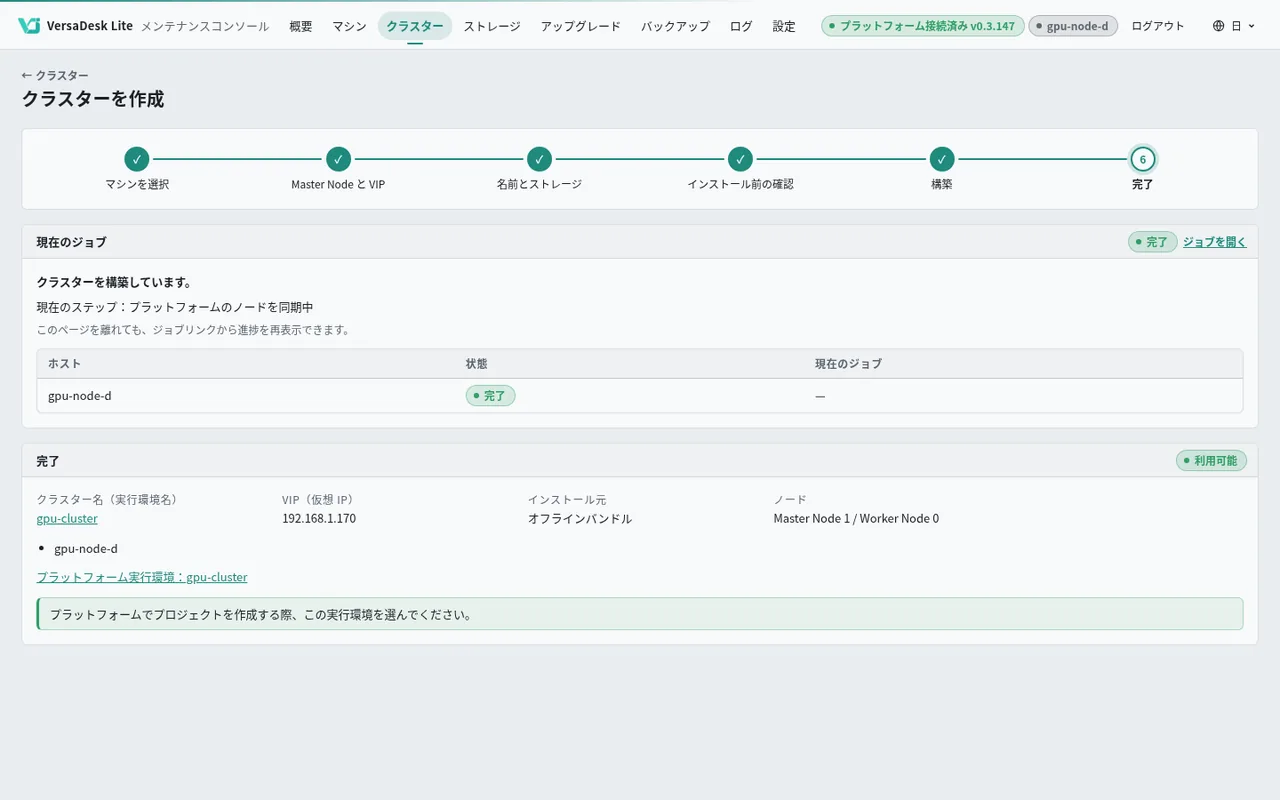Open プラットフォーム実行環境：gpu-cluster link
The height and width of the screenshot is (800, 1280).
(142, 577)
